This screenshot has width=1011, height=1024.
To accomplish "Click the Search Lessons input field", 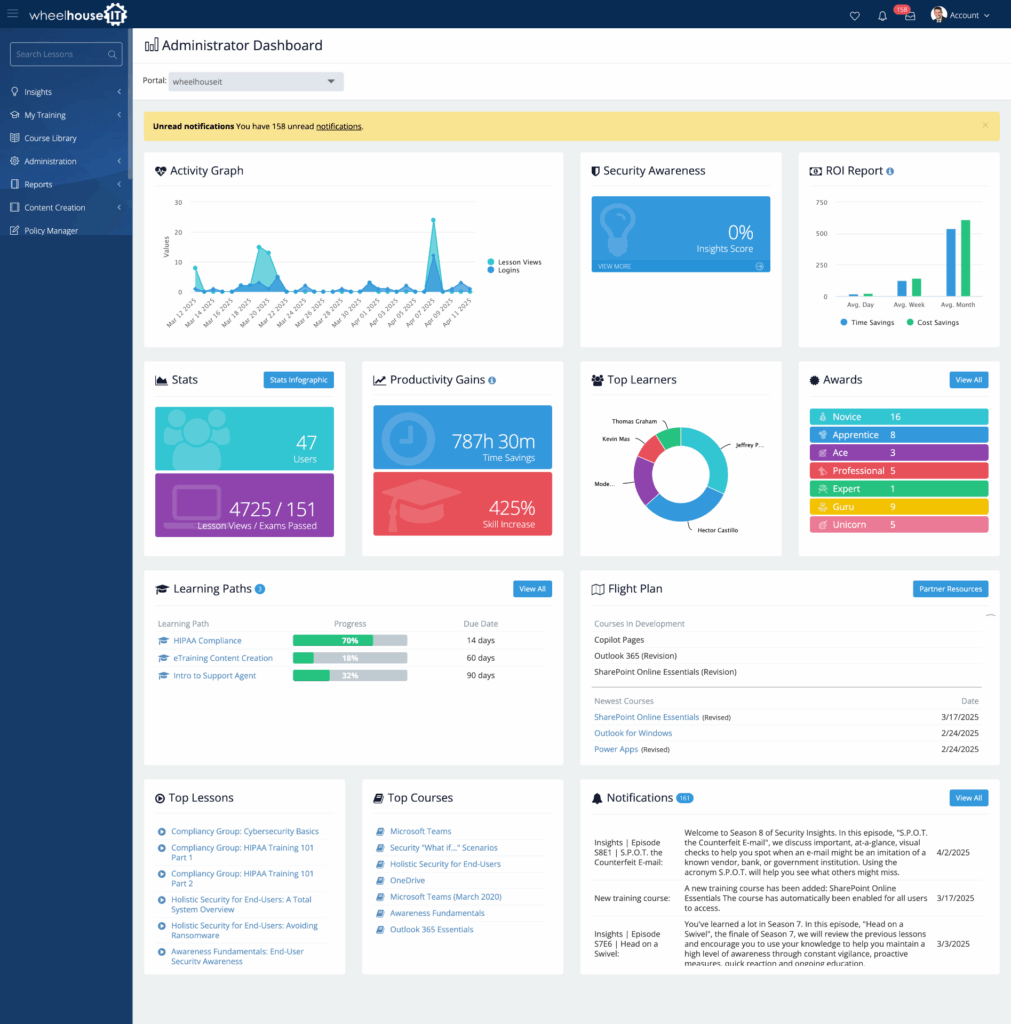I will tap(66, 54).
